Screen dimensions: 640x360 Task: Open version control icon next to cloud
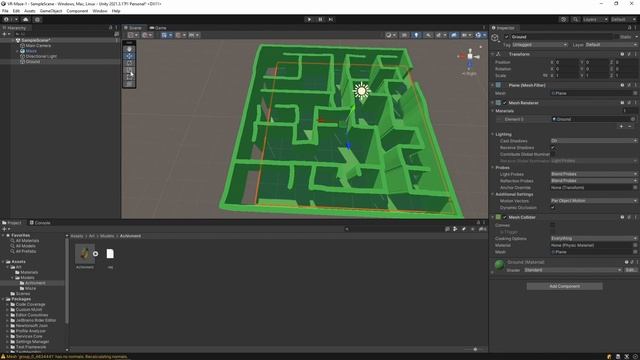37,19
